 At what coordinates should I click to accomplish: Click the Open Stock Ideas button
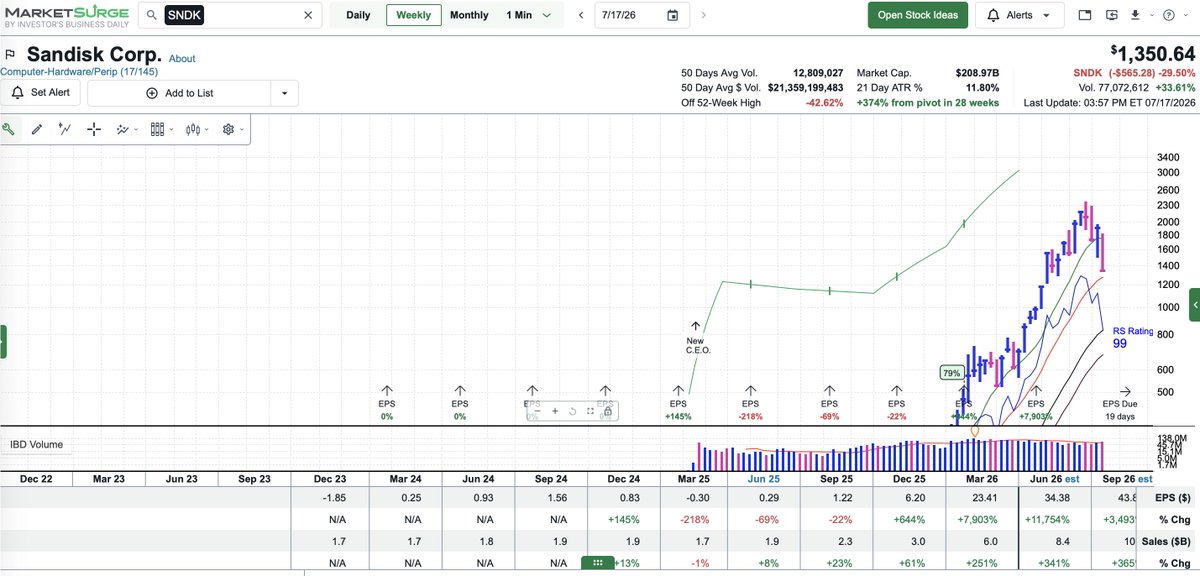(x=918, y=15)
